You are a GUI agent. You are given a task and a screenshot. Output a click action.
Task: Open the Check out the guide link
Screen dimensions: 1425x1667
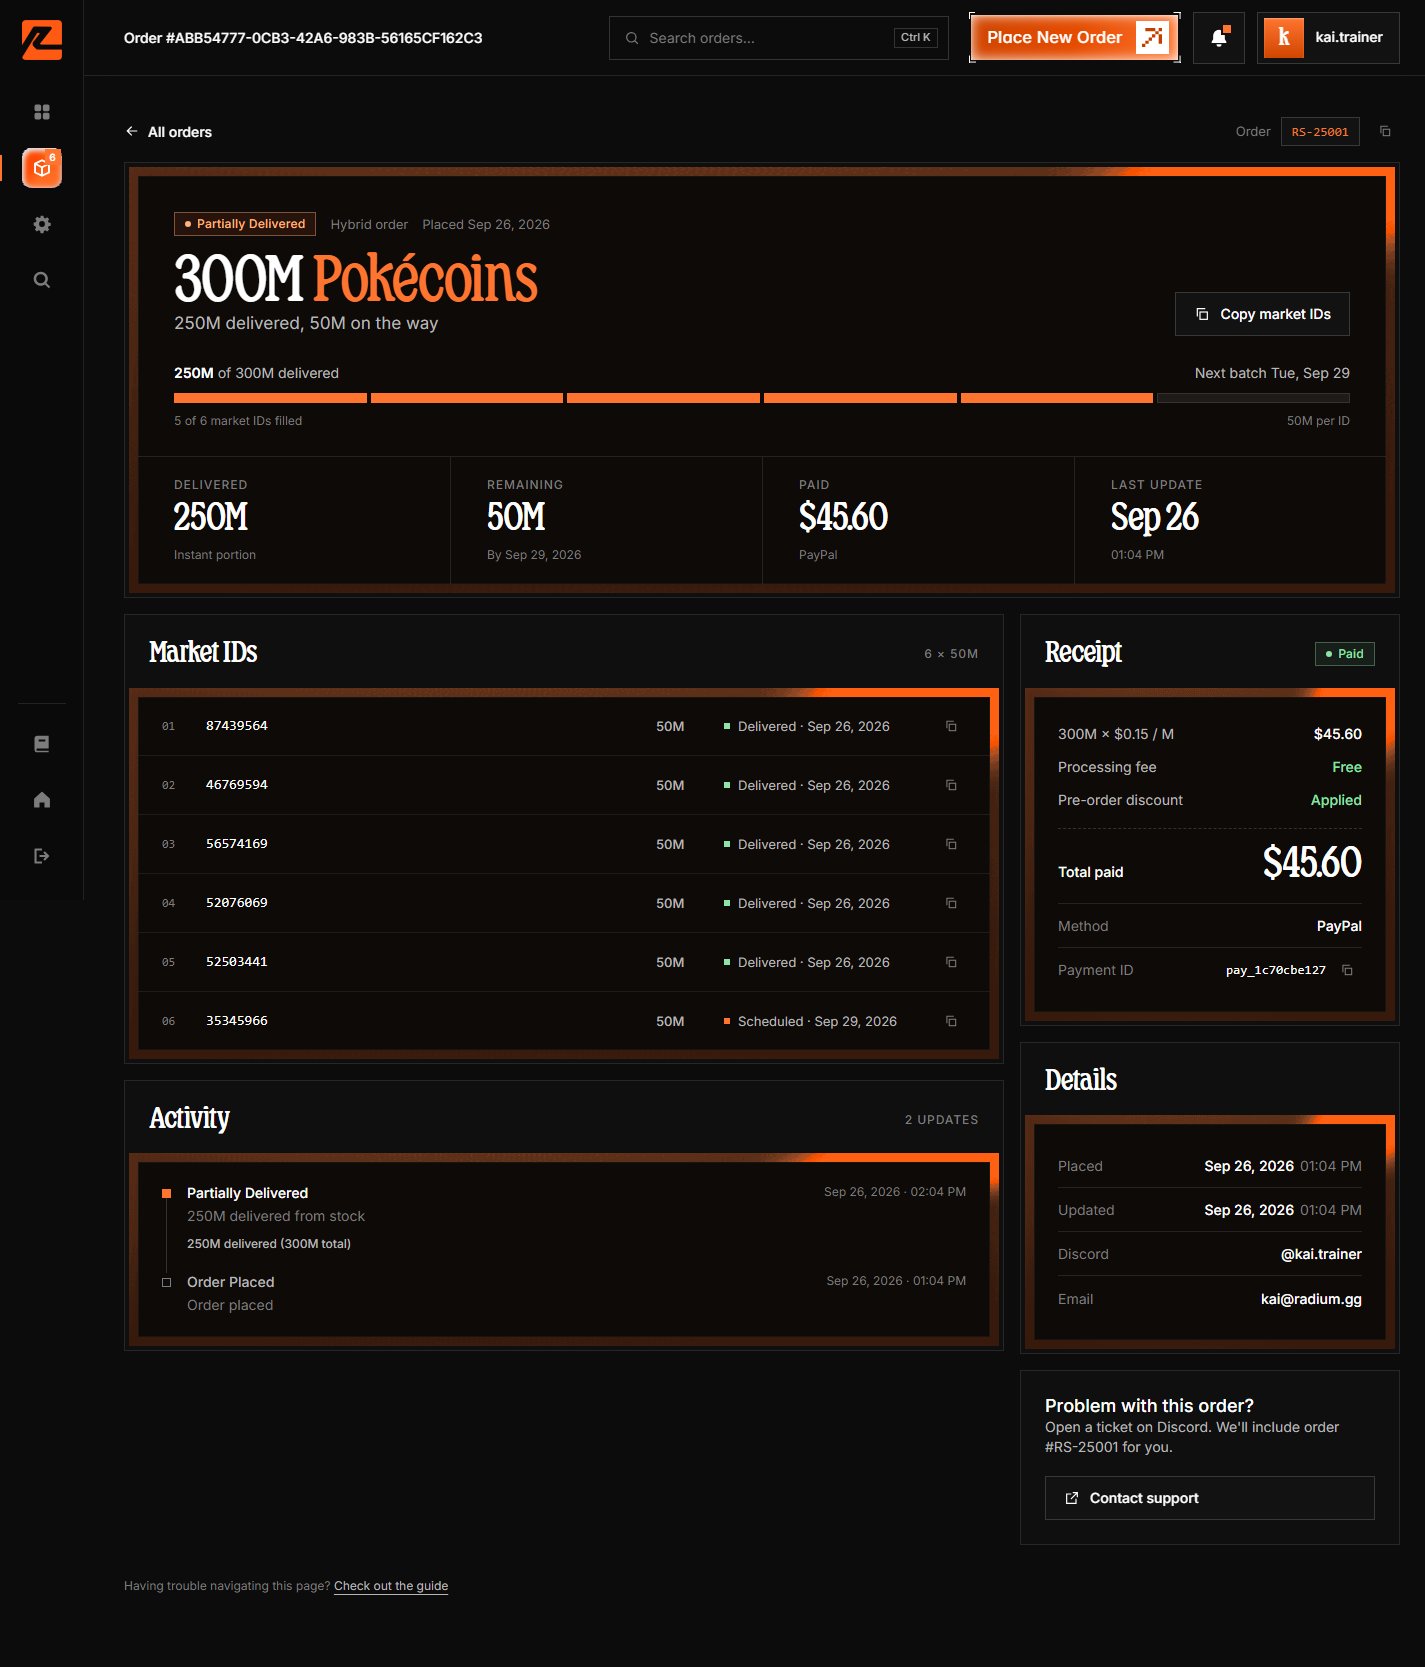(x=391, y=1586)
